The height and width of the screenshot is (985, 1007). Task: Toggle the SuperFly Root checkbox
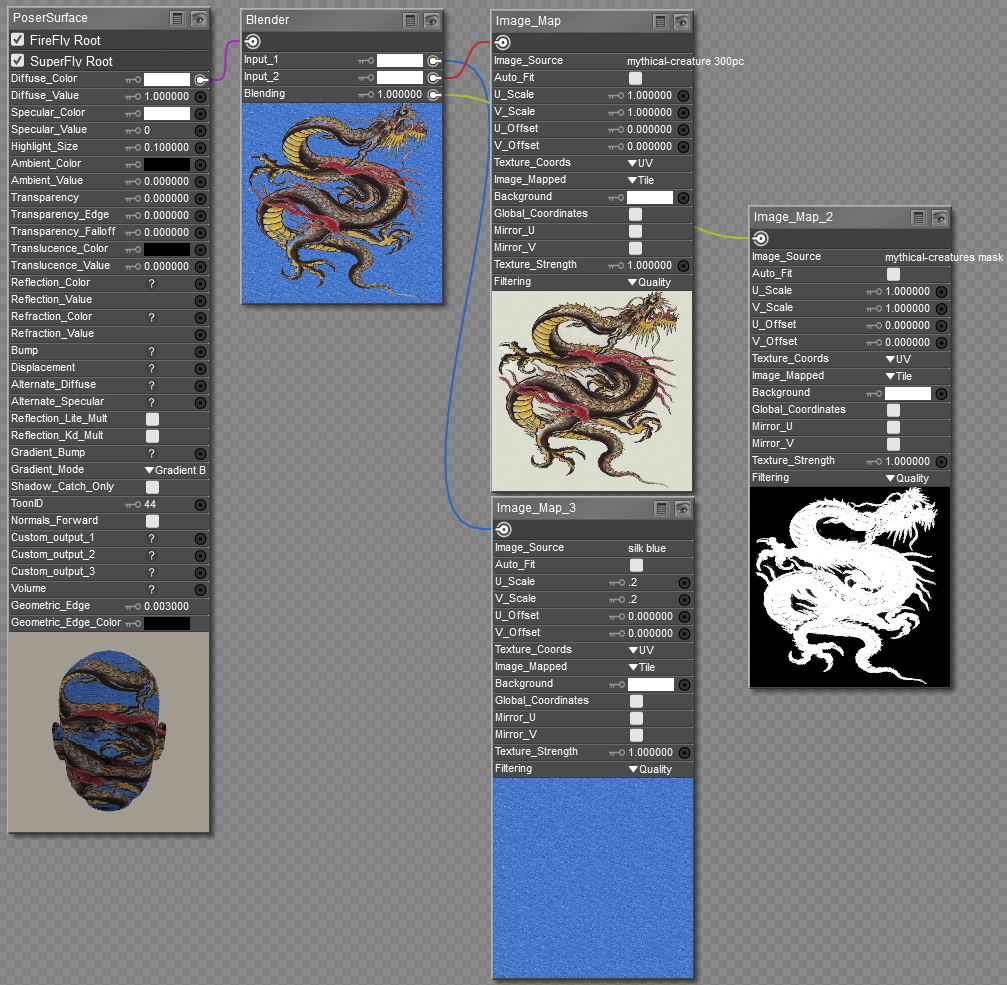[x=18, y=61]
